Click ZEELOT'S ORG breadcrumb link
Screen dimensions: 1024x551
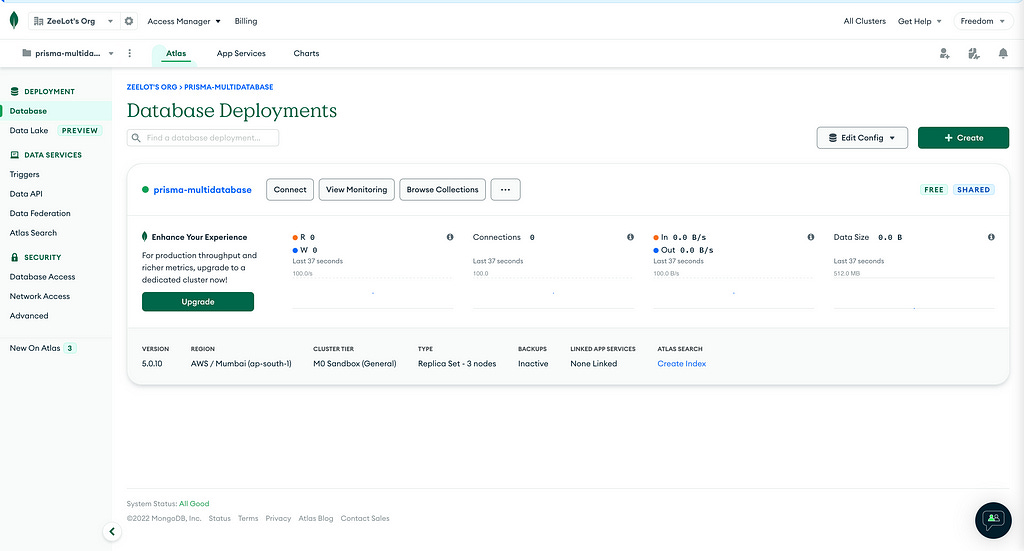click(152, 87)
